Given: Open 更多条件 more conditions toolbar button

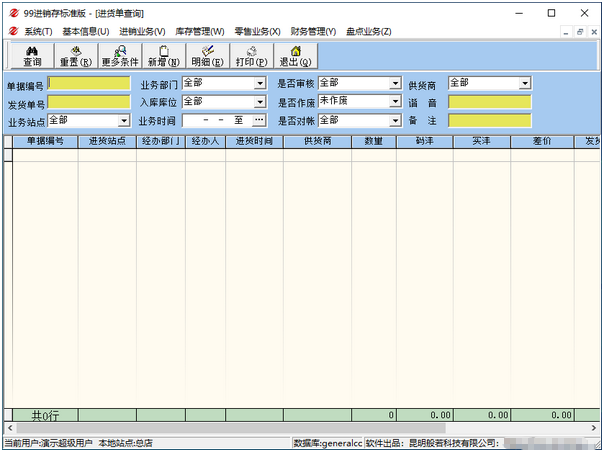Looking at the screenshot, I should [x=120, y=56].
